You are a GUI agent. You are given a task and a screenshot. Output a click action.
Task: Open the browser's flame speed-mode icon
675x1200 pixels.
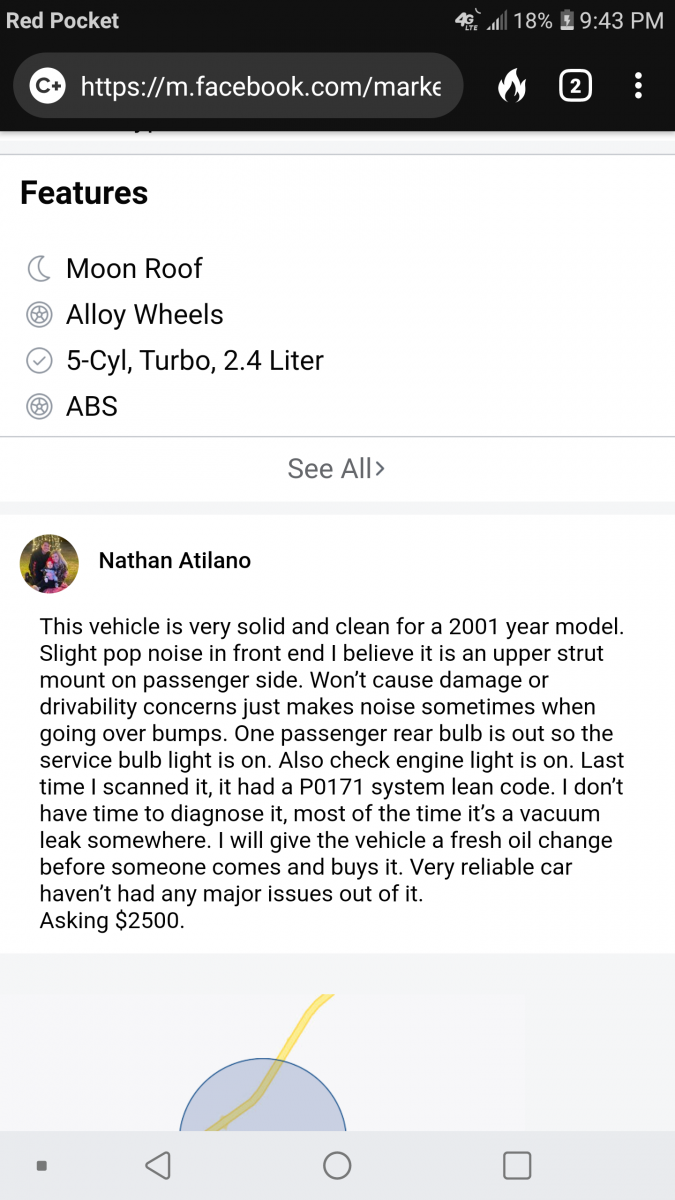click(x=512, y=86)
